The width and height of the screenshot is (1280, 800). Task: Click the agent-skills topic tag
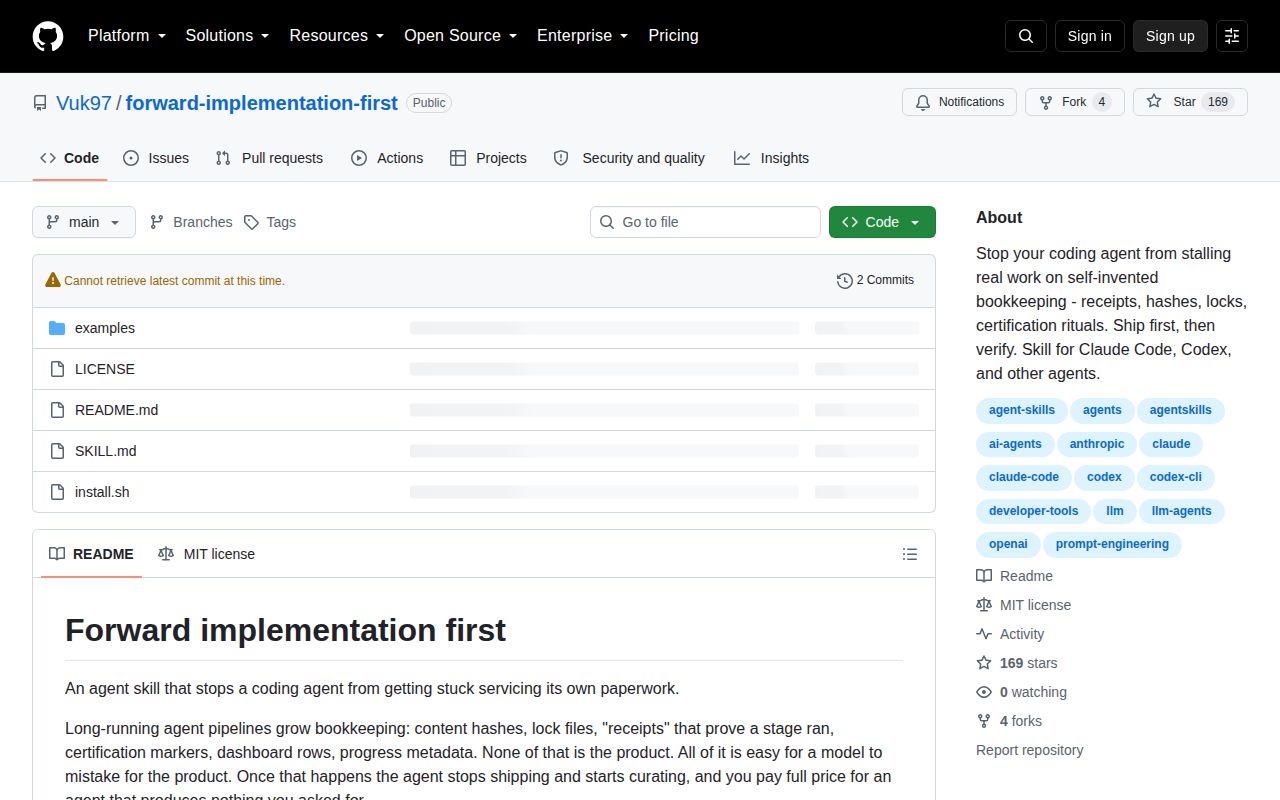click(x=1021, y=410)
